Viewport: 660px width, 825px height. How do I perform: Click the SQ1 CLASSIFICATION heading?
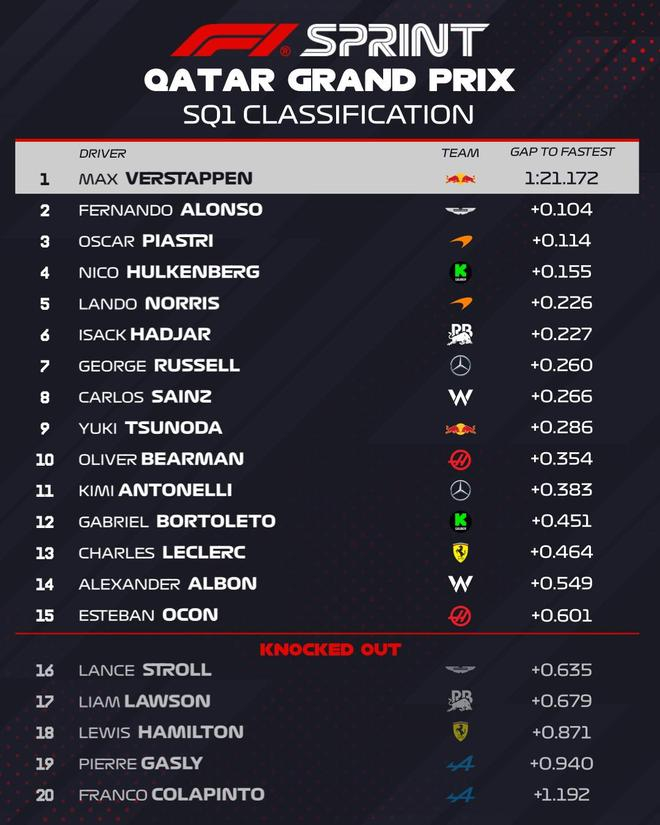[x=328, y=114]
